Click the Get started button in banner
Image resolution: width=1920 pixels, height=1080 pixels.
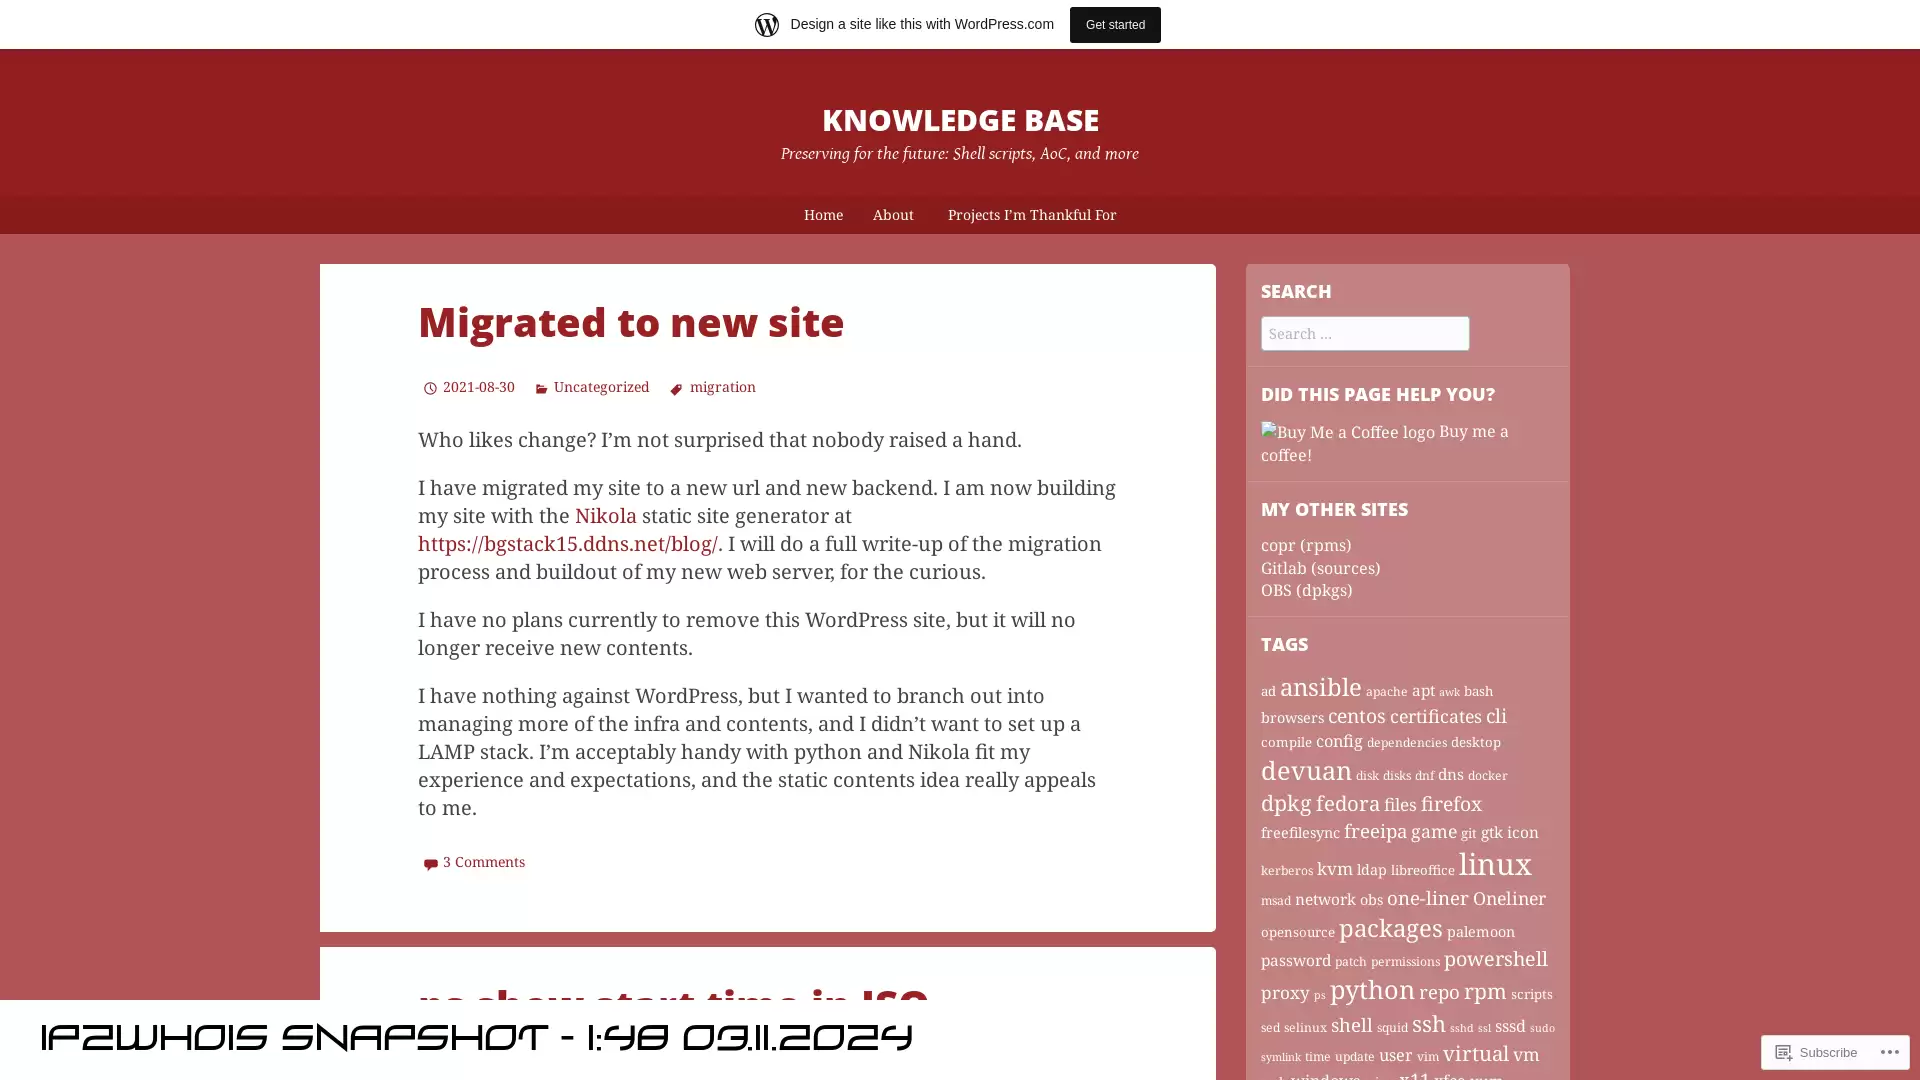(x=1114, y=24)
